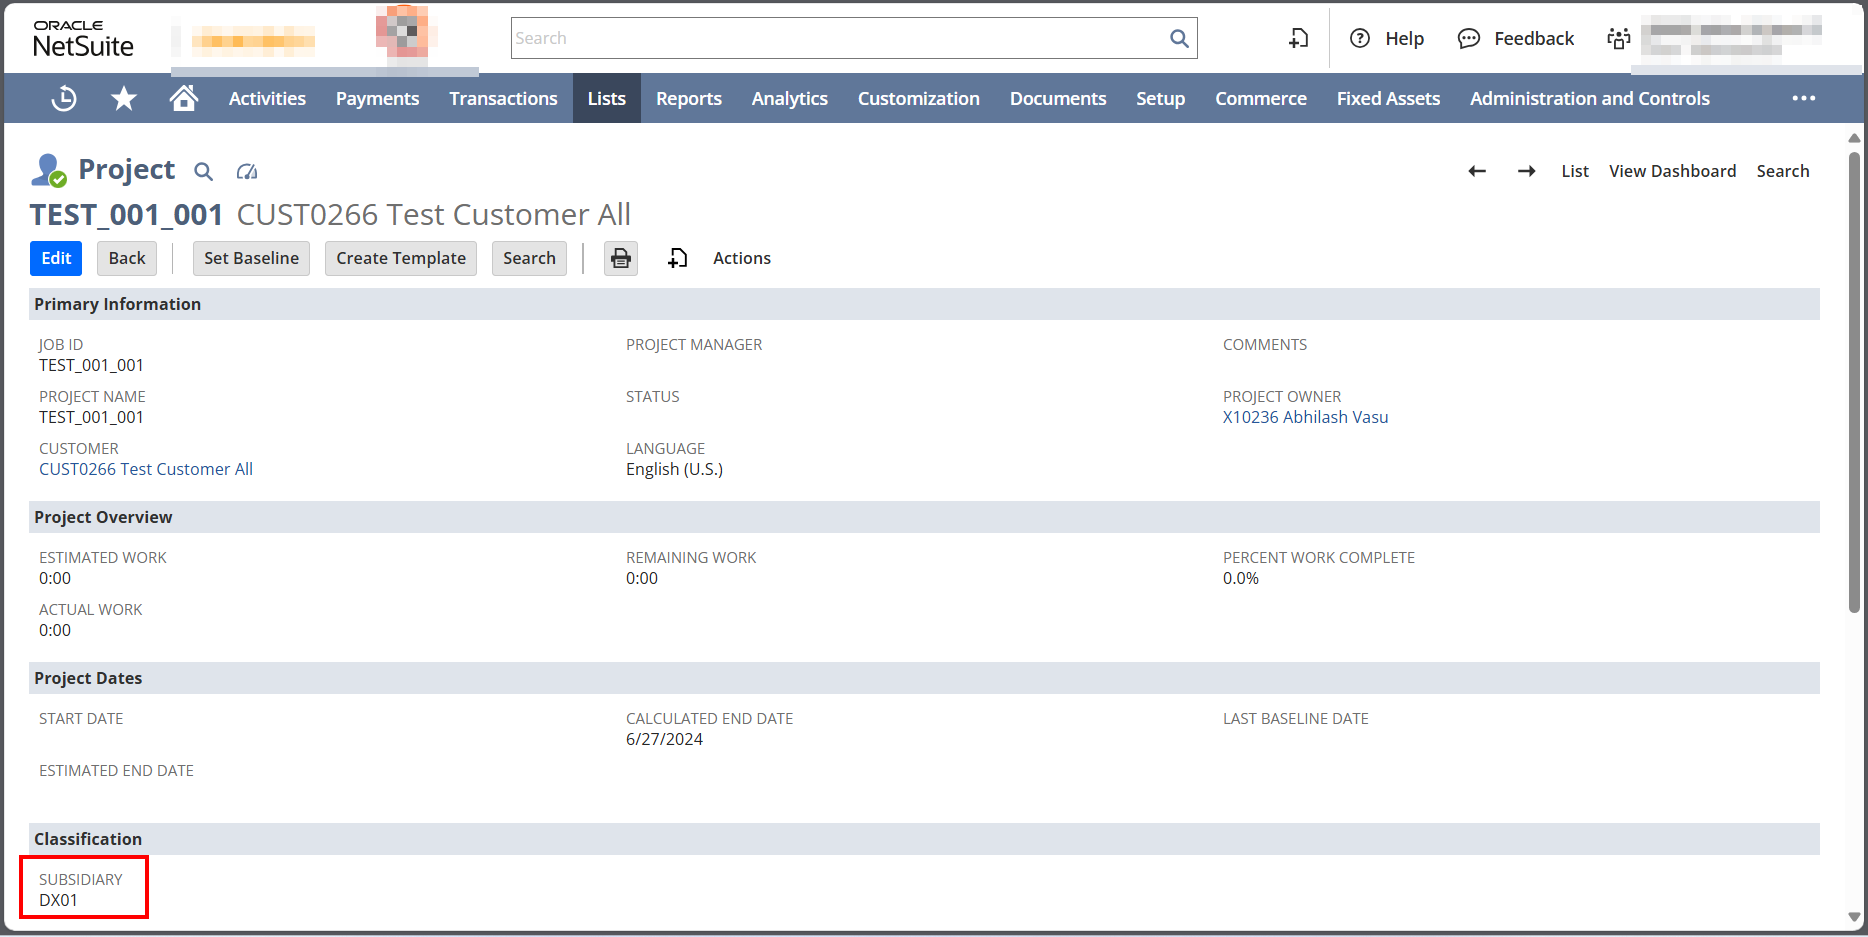1868x937 pixels.
Task: Click the blue Edit button
Action: pyautogui.click(x=56, y=258)
